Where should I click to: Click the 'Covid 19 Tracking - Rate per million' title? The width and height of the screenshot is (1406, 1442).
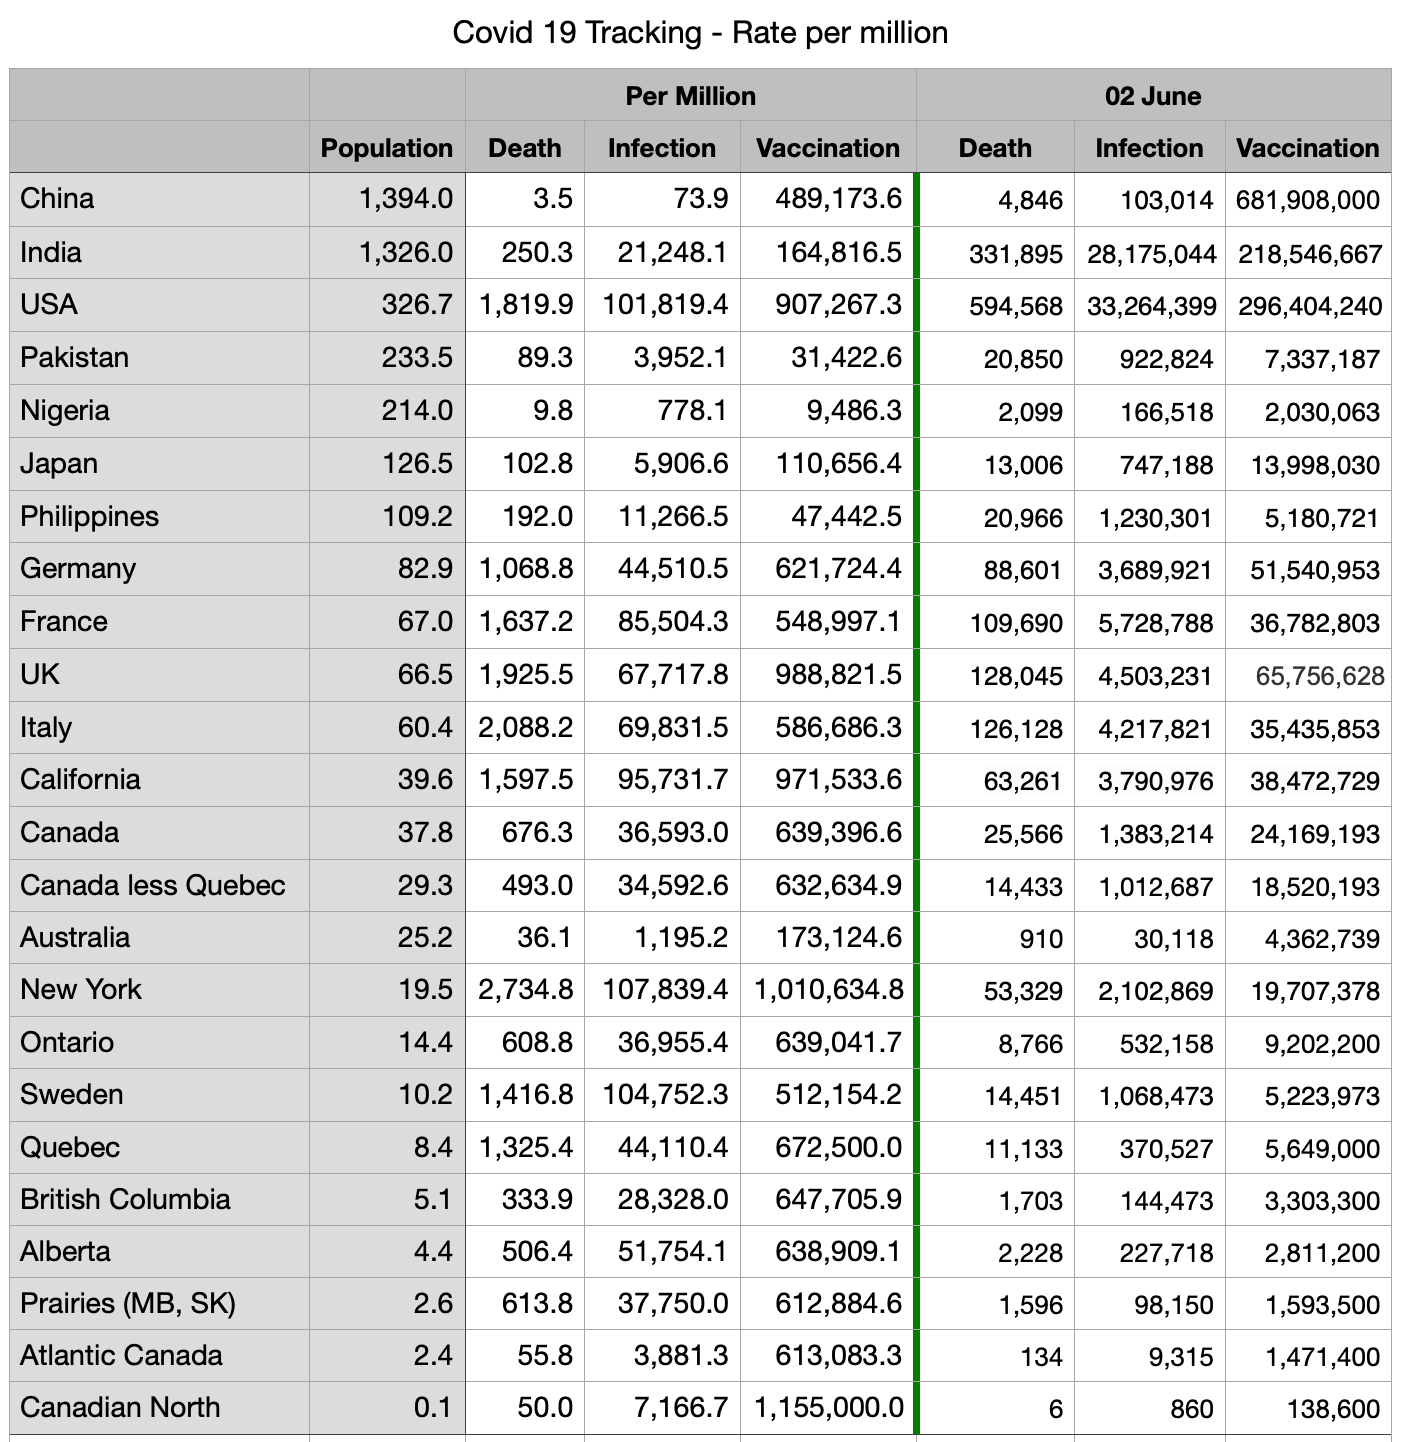coord(700,33)
